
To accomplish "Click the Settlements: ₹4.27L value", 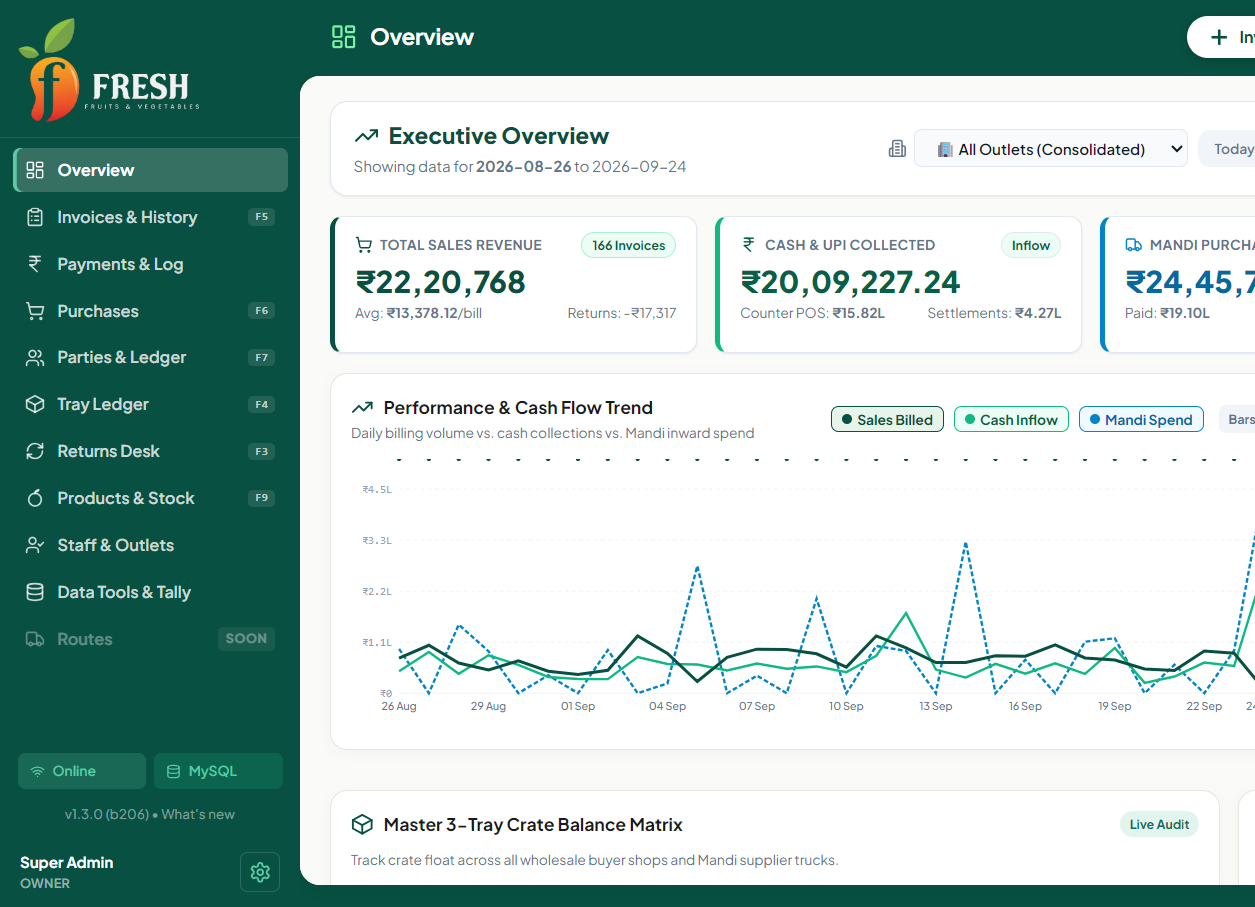I will pyautogui.click(x=994, y=313).
